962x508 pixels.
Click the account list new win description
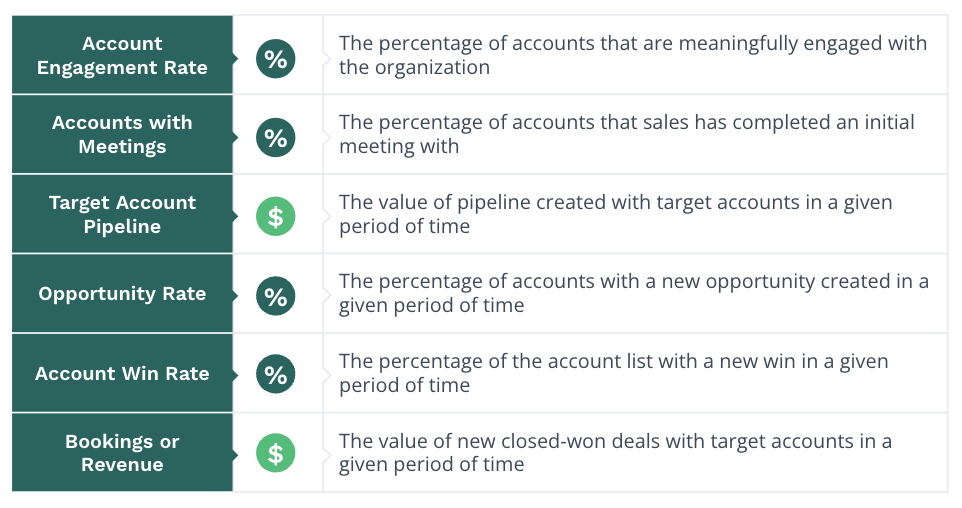[614, 373]
